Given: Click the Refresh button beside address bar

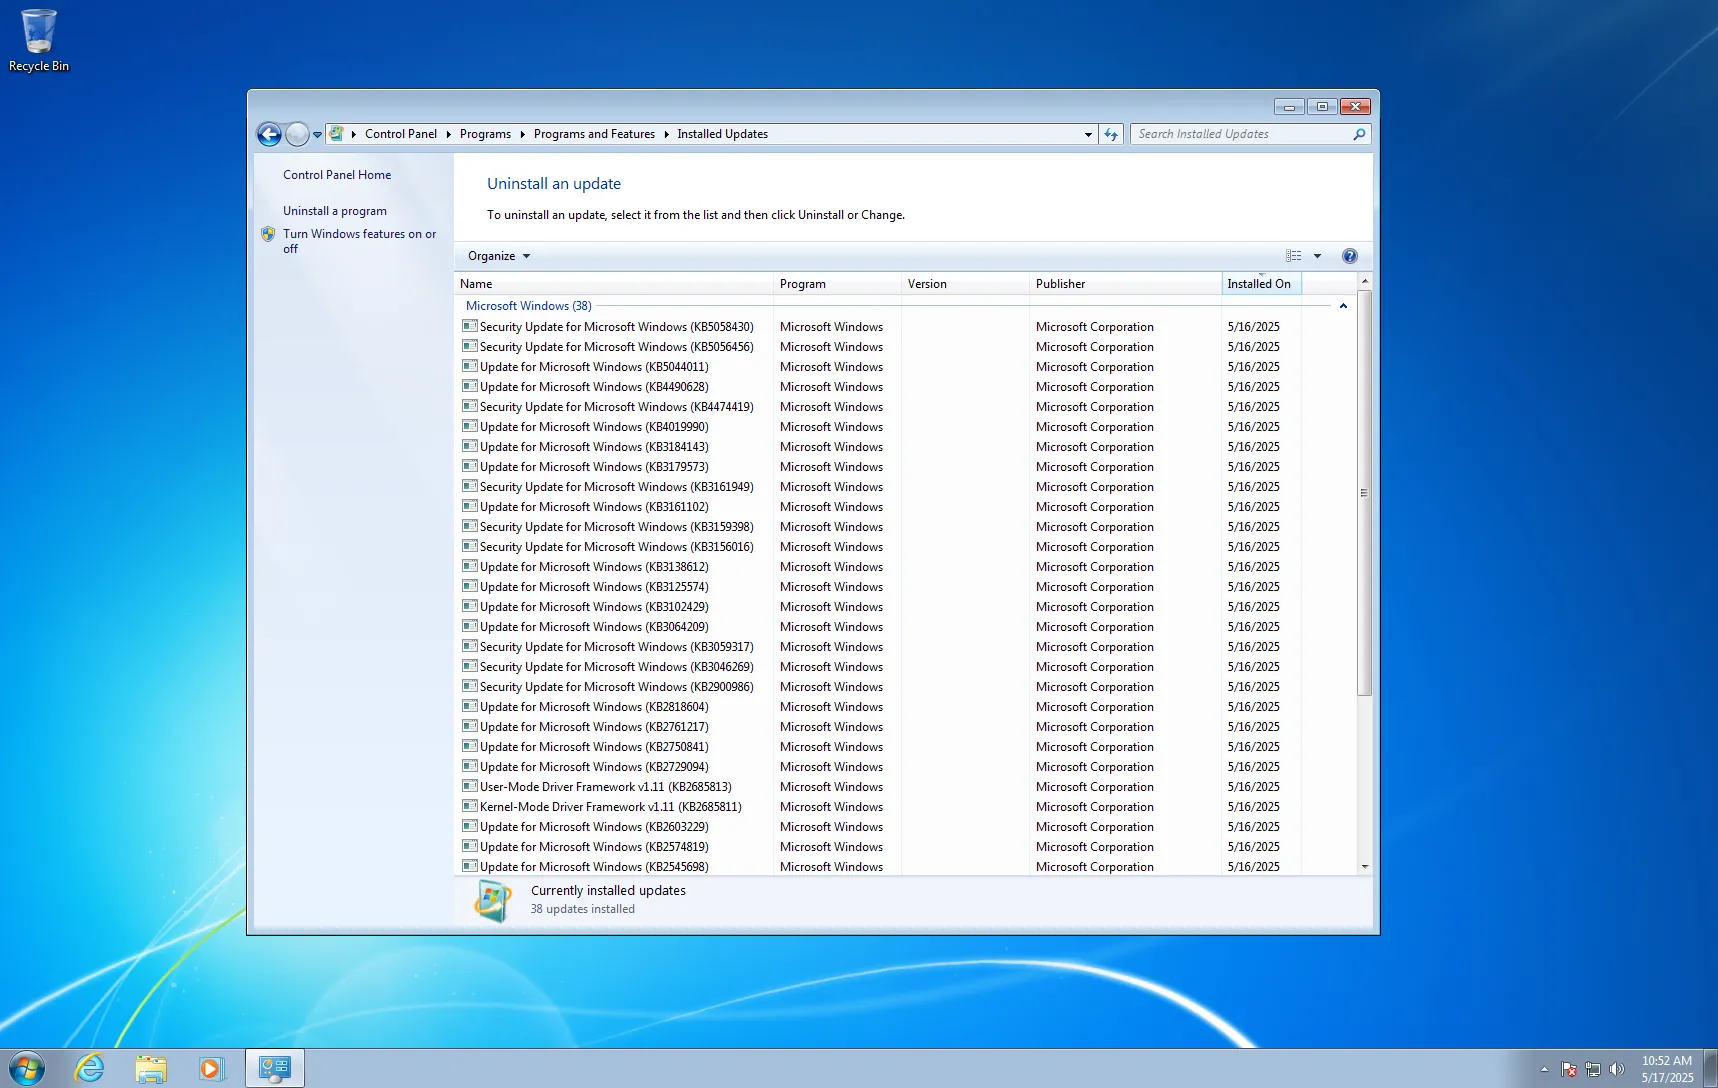Looking at the screenshot, I should coord(1111,134).
